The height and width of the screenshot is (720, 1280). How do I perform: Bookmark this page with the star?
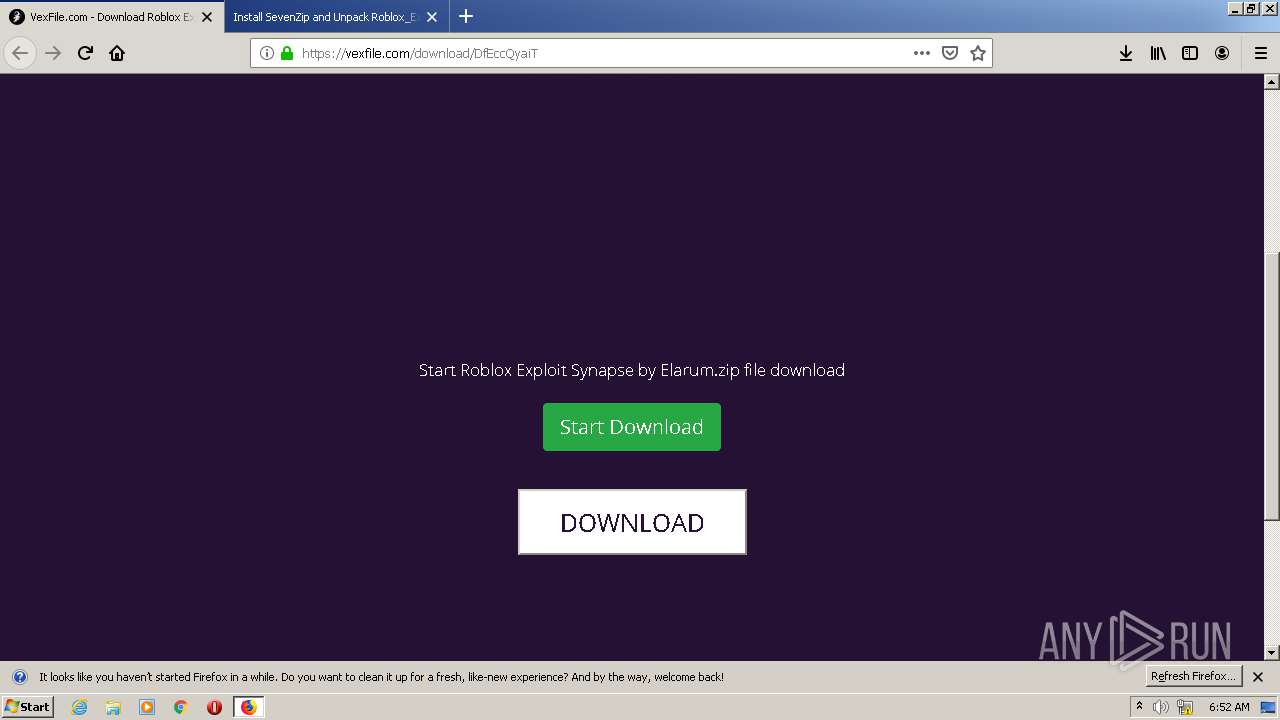(x=978, y=53)
